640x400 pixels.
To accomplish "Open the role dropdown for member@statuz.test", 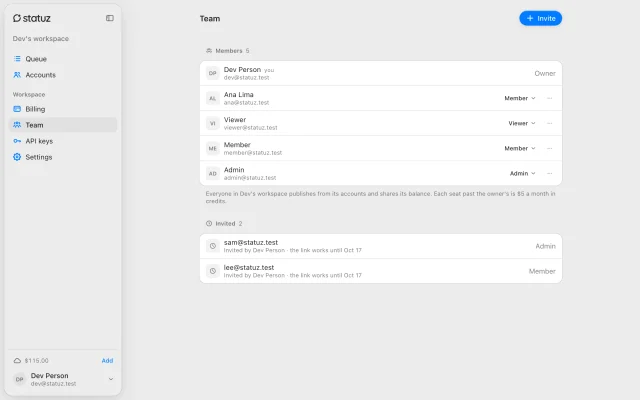I will [x=520, y=148].
